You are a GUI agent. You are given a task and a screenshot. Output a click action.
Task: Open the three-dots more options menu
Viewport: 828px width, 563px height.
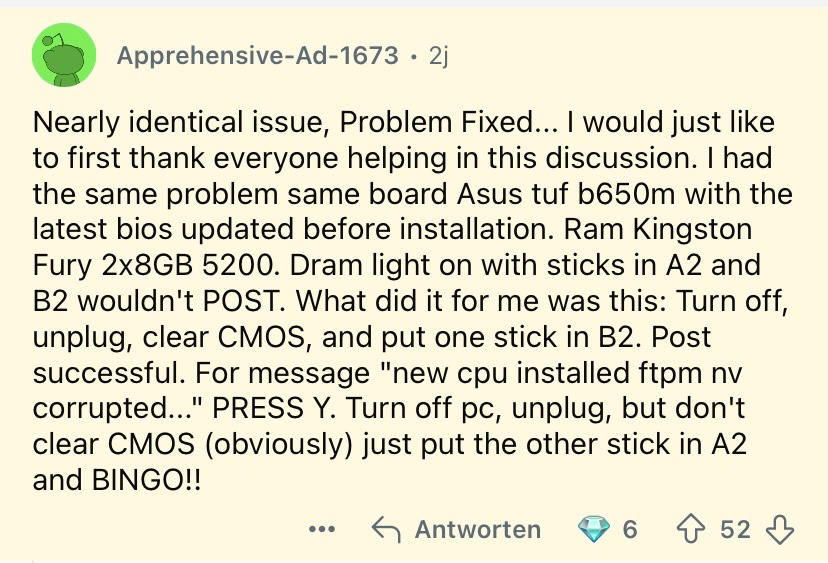pos(322,529)
